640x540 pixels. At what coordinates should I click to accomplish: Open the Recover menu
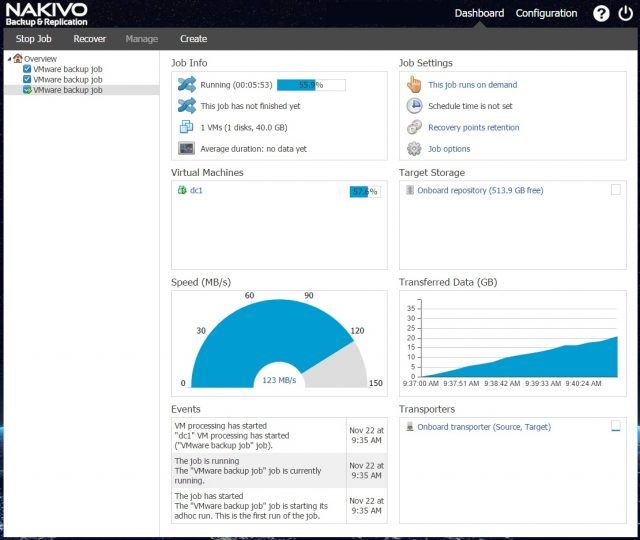(89, 39)
